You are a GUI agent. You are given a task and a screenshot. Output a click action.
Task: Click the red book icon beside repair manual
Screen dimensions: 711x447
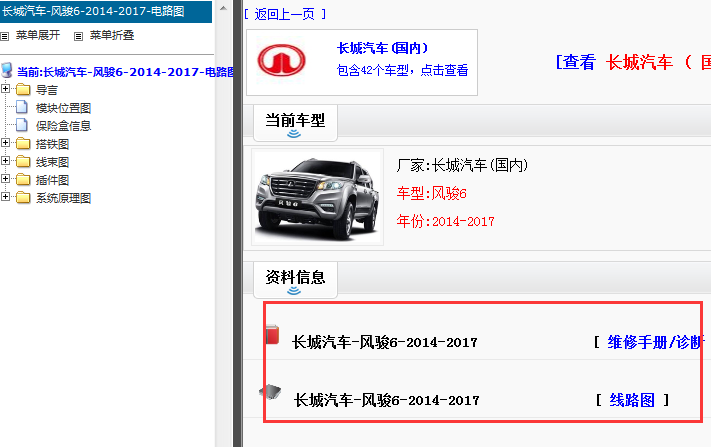coord(273,336)
